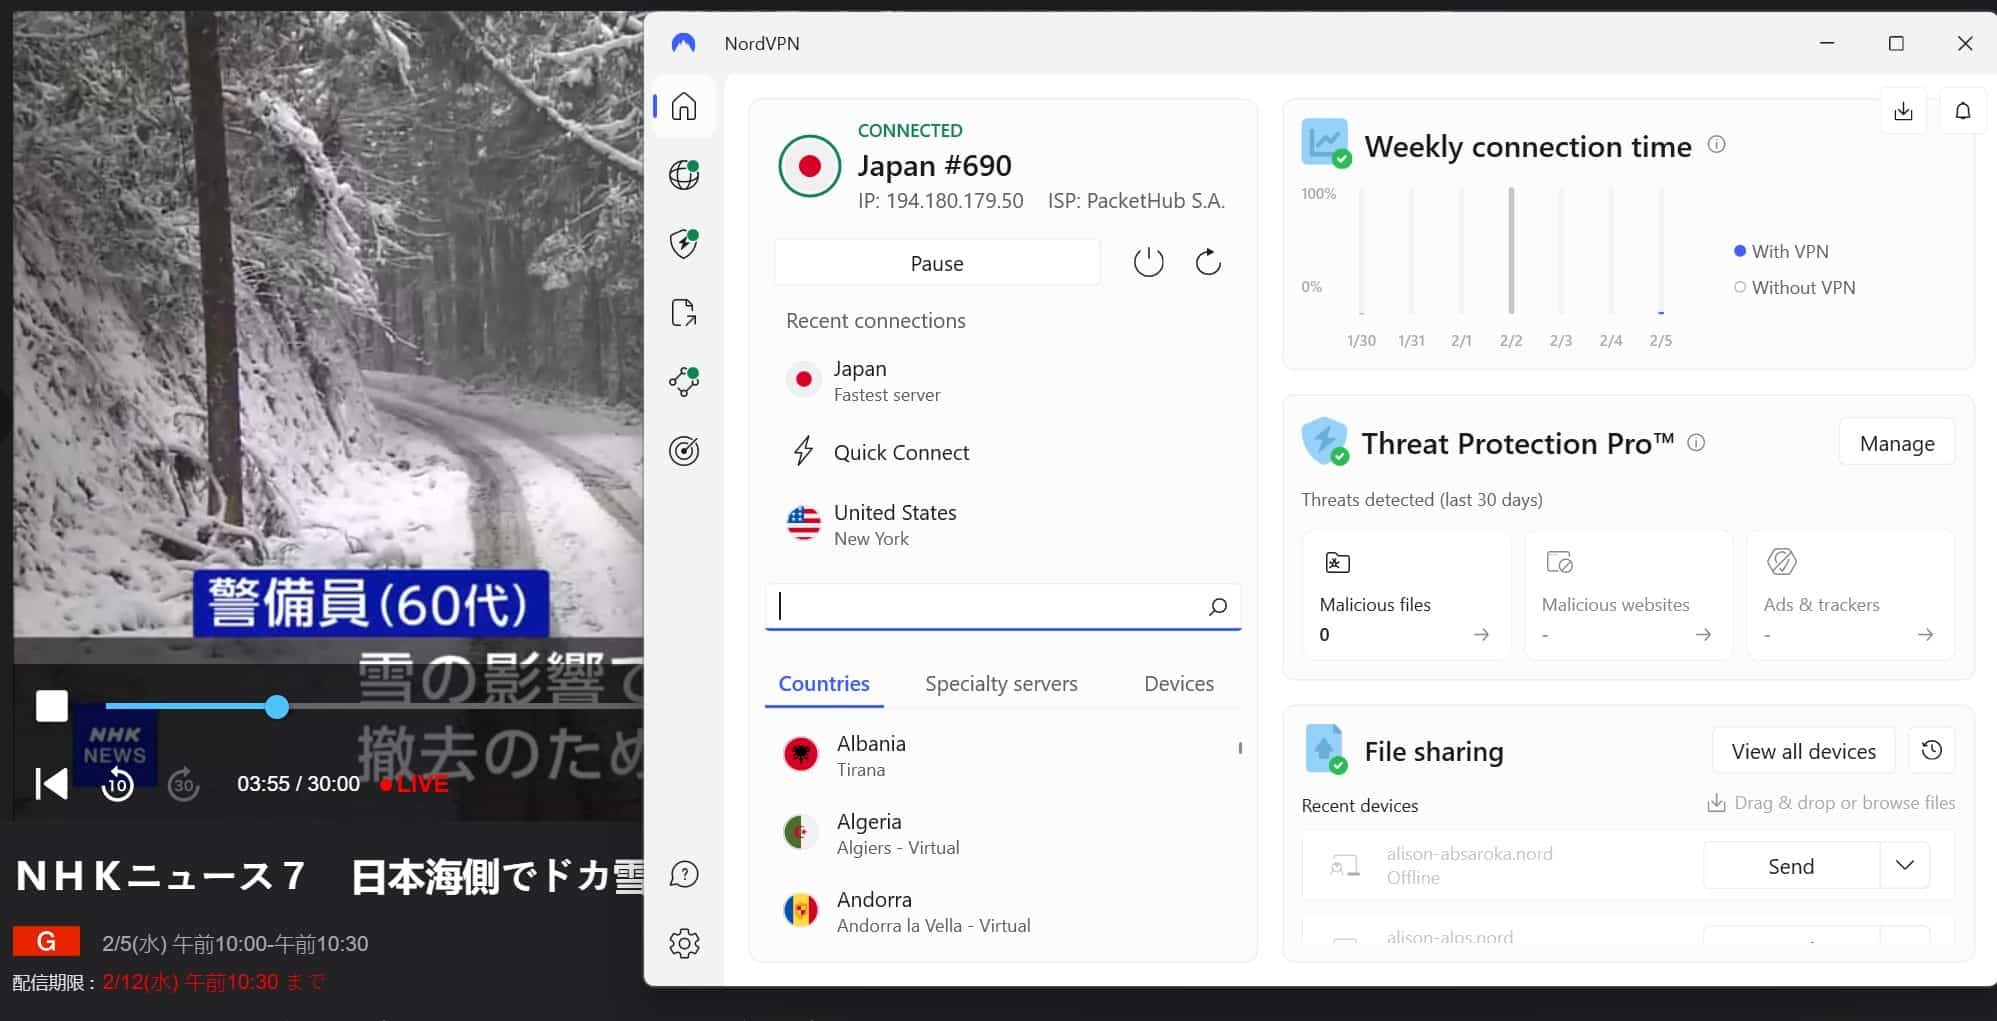Show info for Weekly connection time
1997x1021 pixels.
pos(1716,144)
